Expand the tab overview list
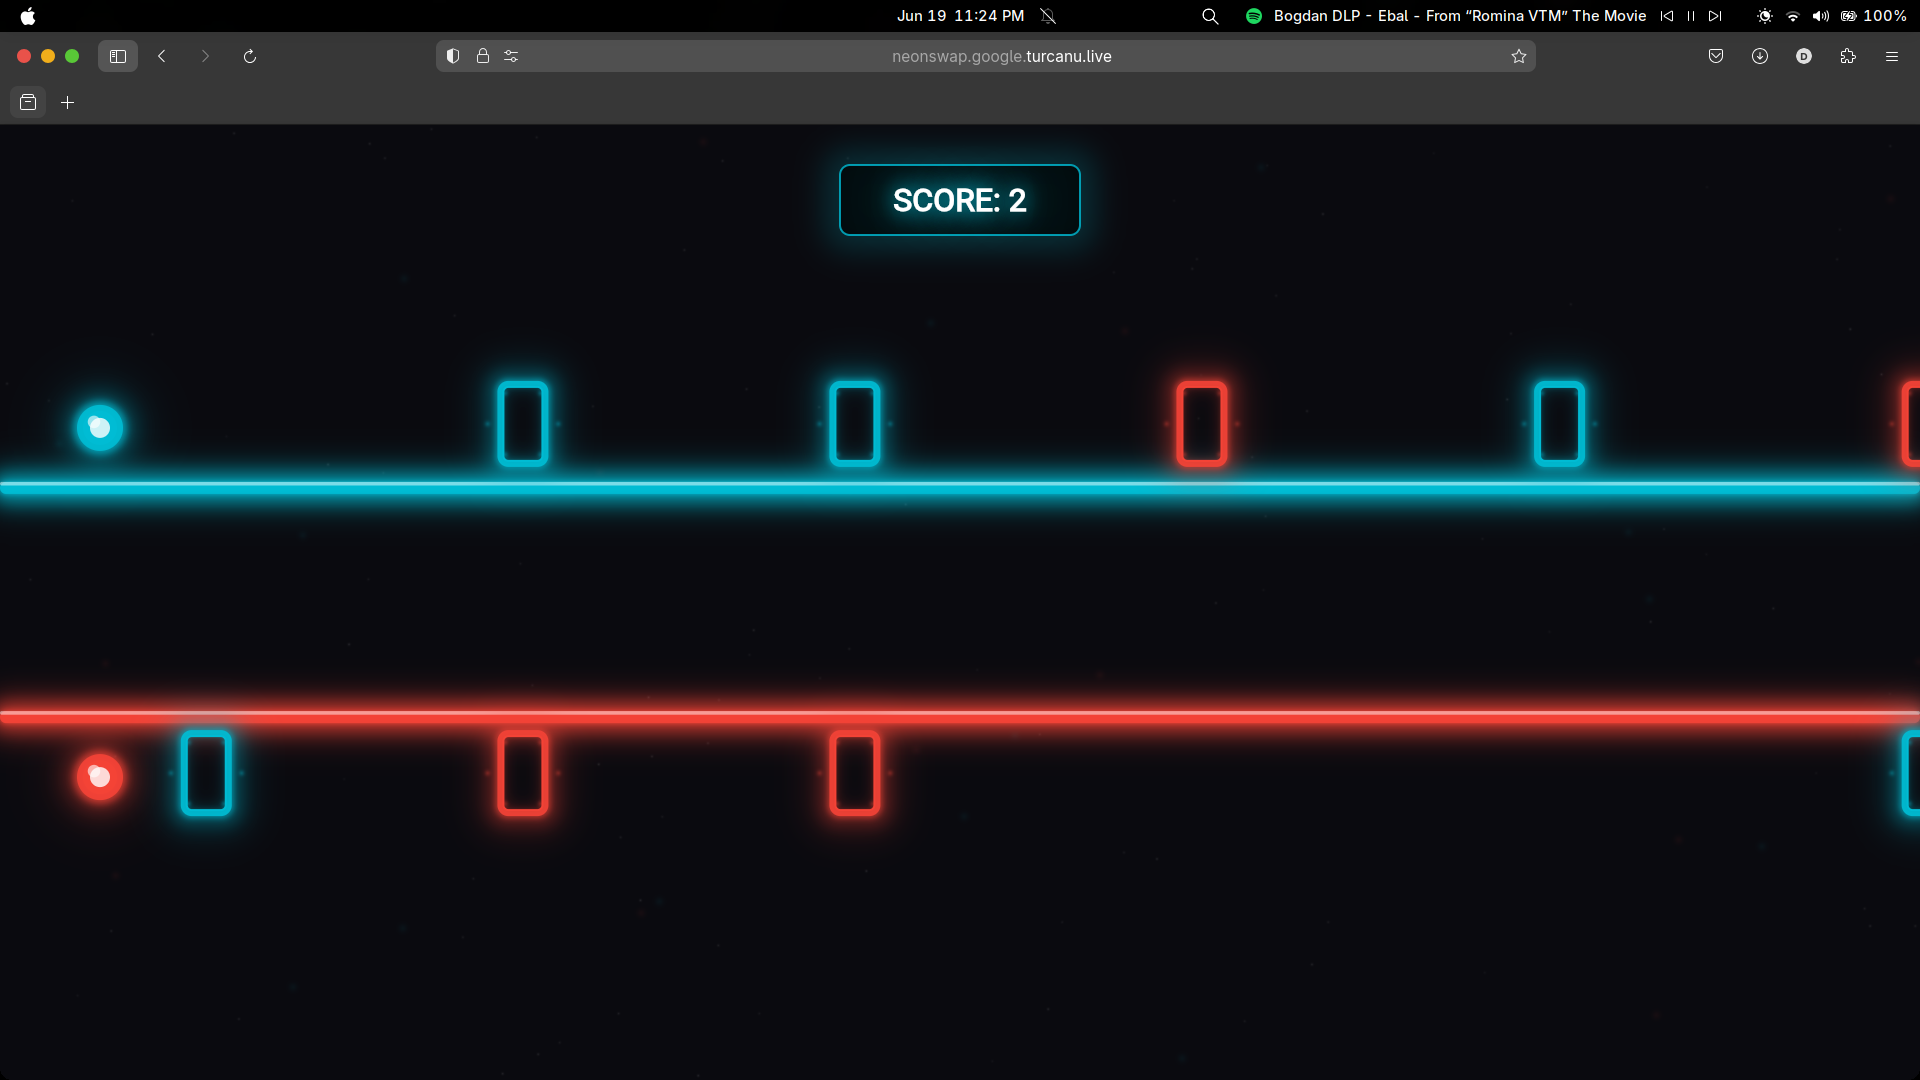Screen dimensions: 1920x1080 click(28, 102)
